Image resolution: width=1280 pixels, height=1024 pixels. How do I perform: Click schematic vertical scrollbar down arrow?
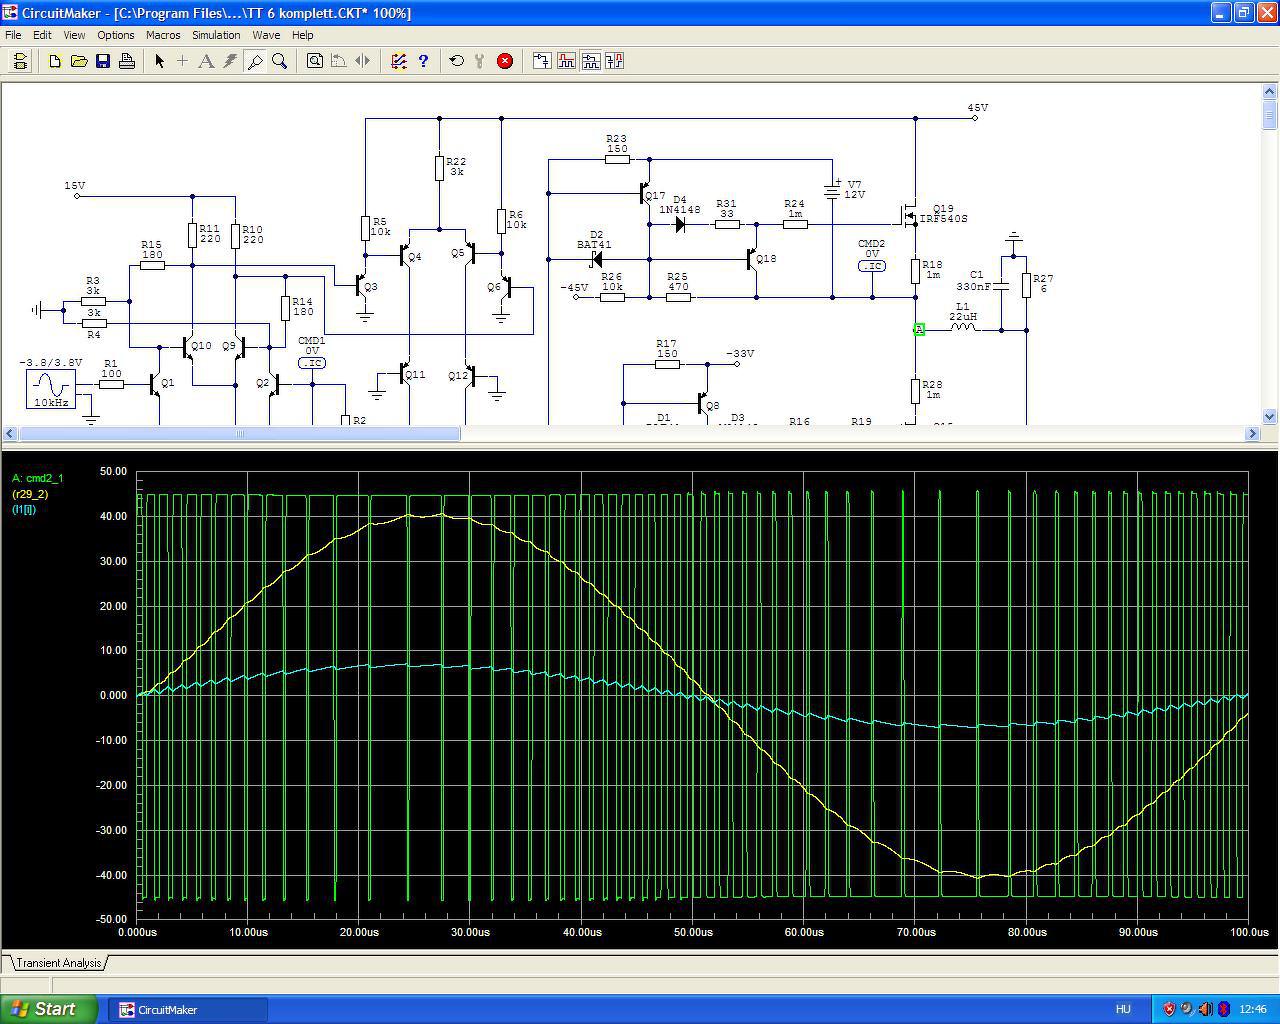point(1270,416)
